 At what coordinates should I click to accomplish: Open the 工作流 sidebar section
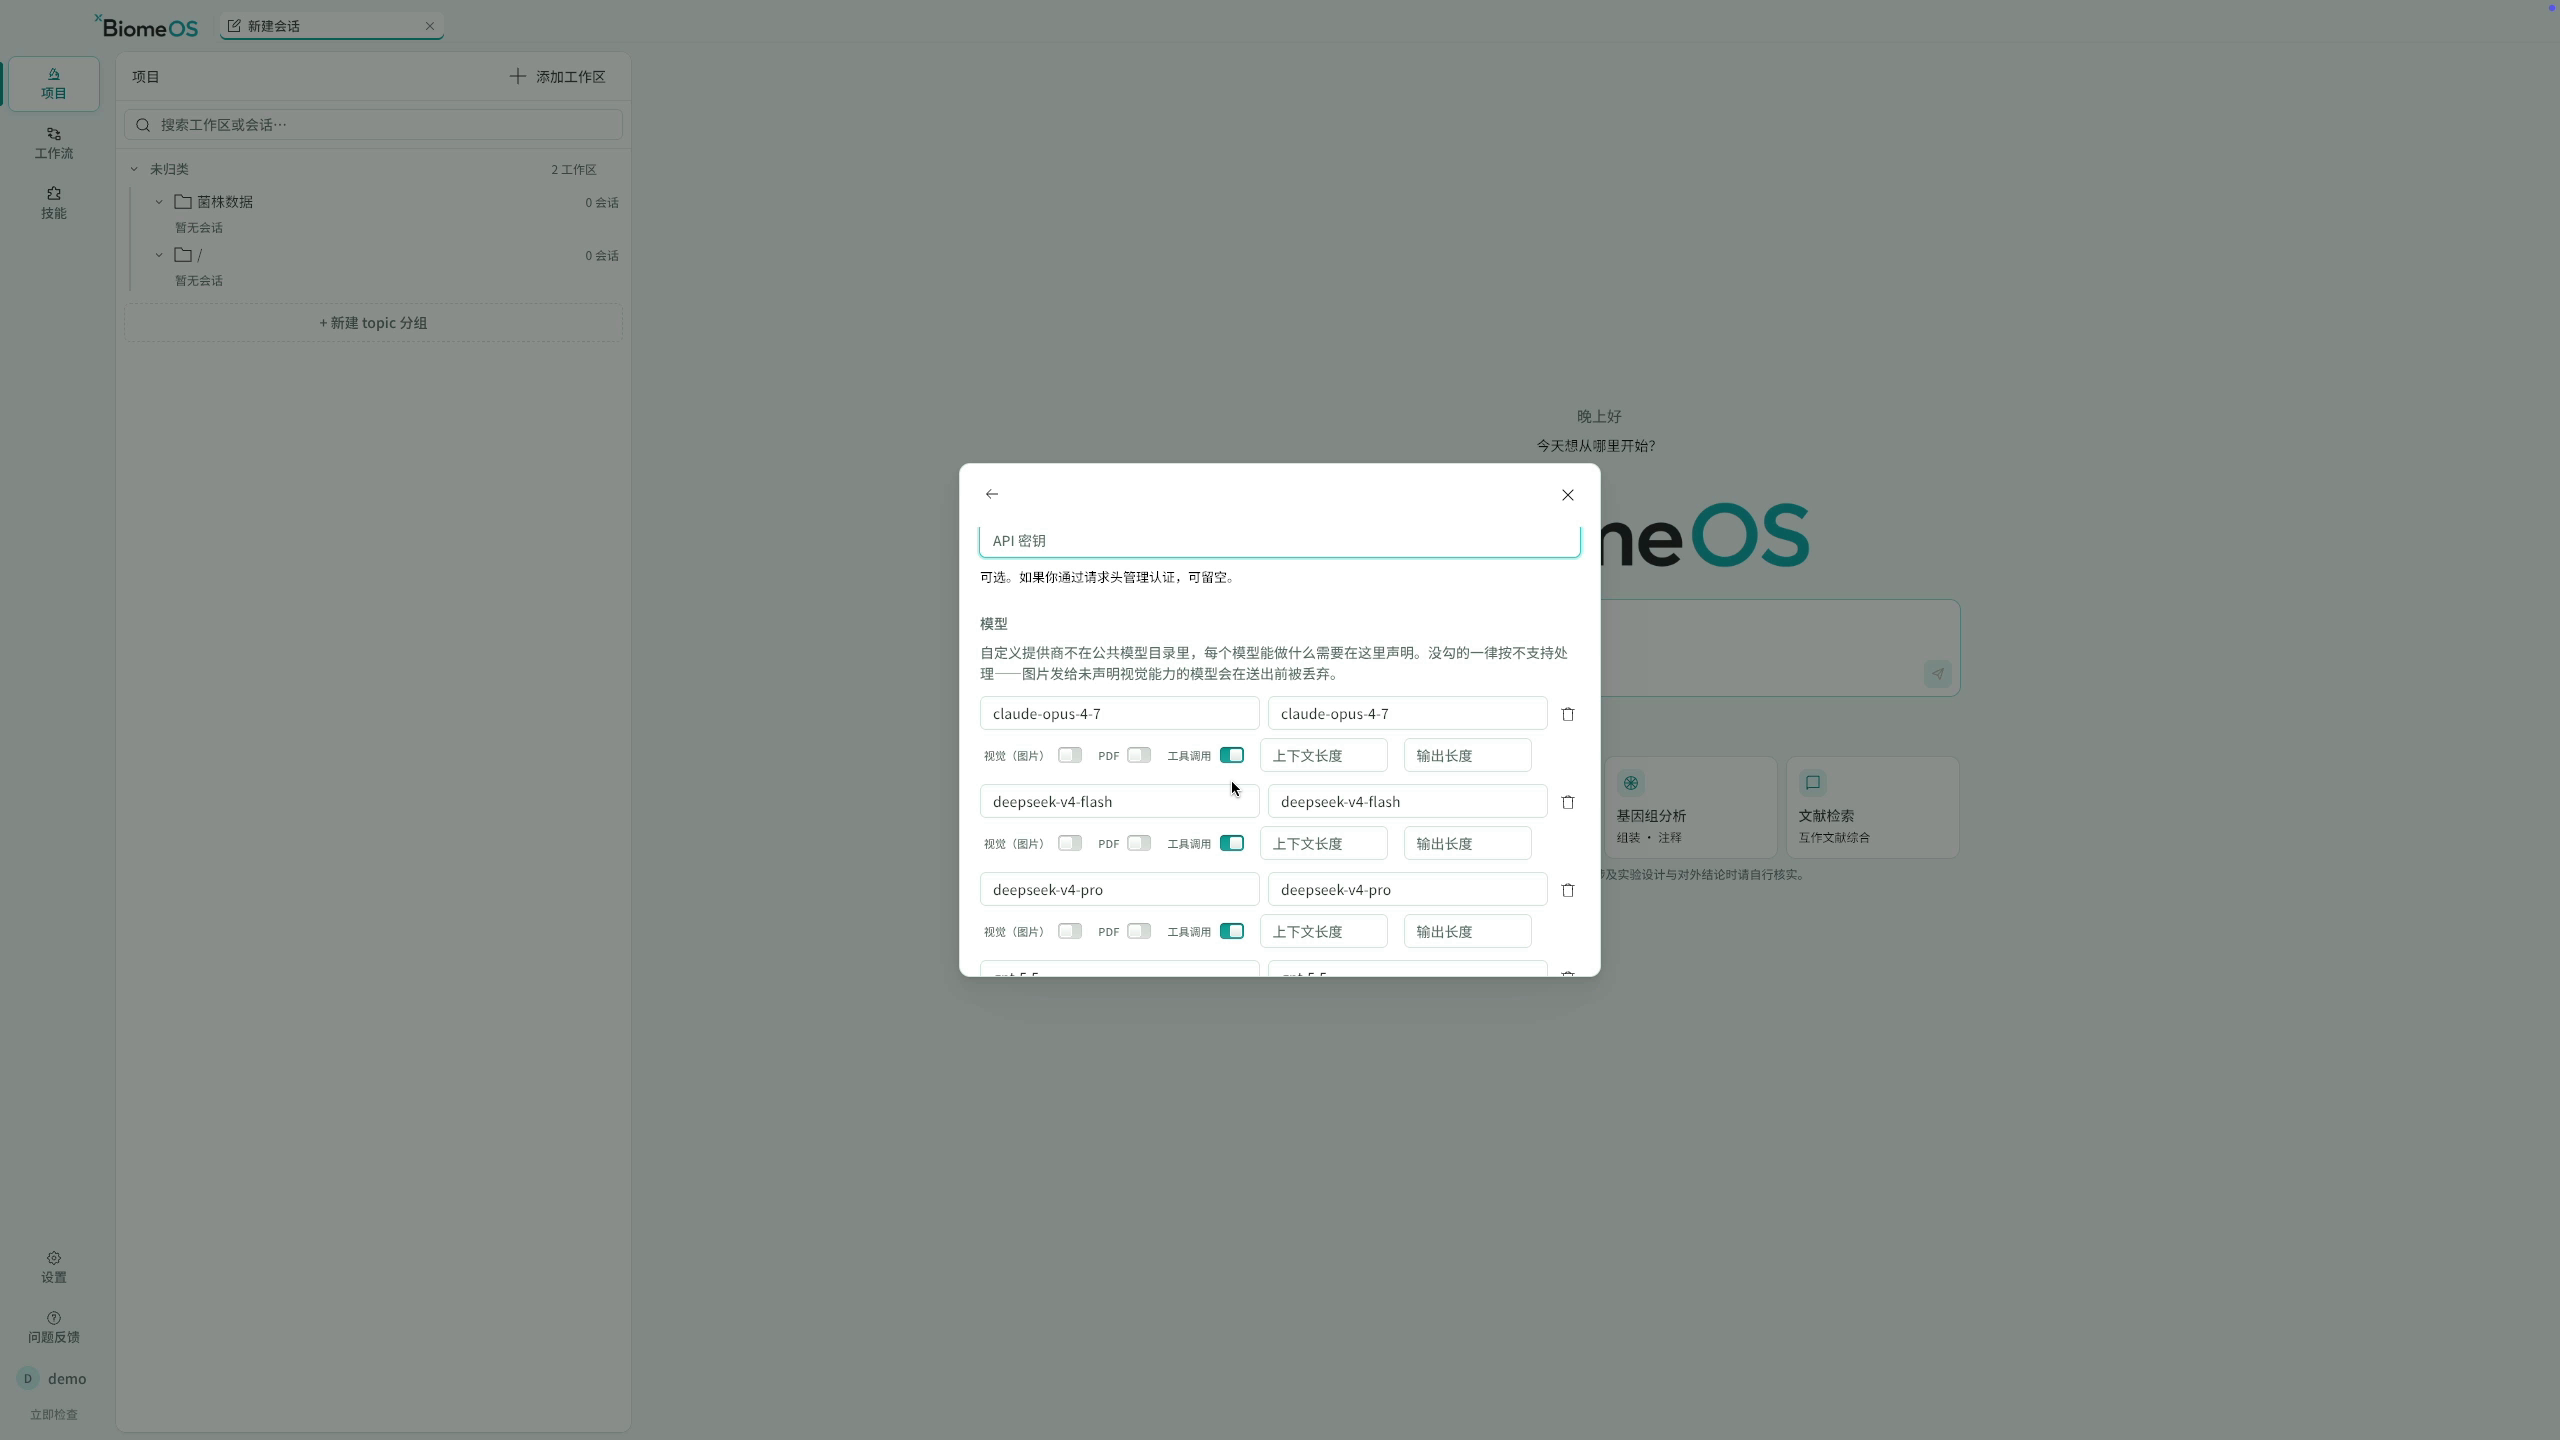54,144
